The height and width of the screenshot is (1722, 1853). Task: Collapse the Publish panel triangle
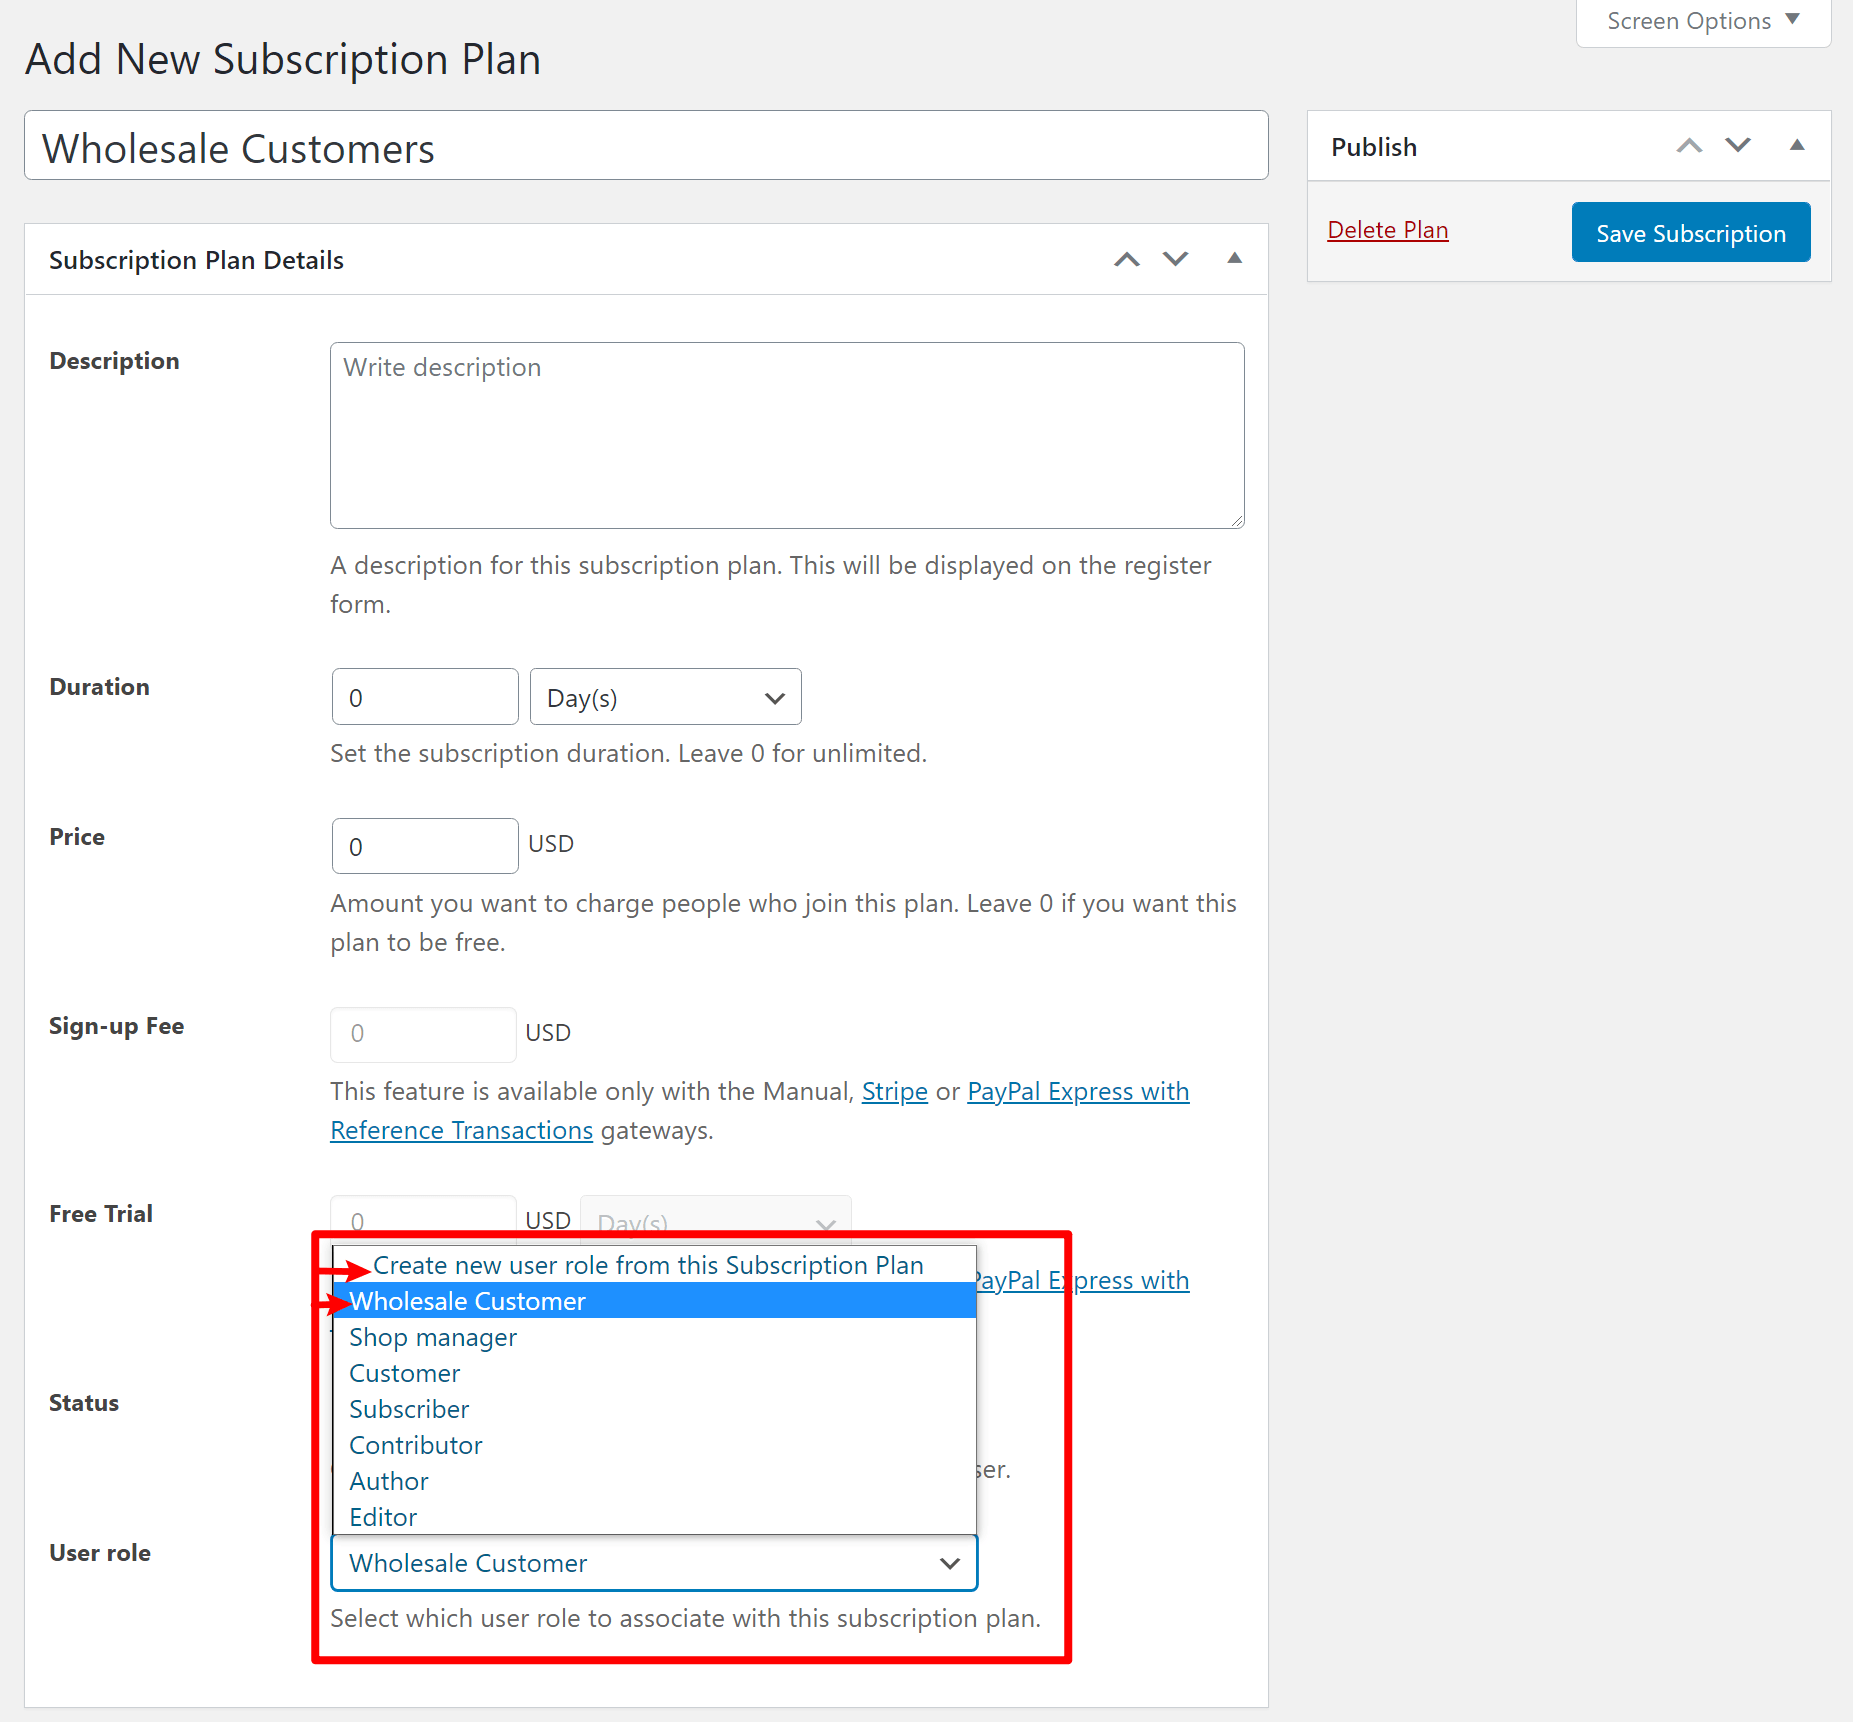tap(1796, 146)
